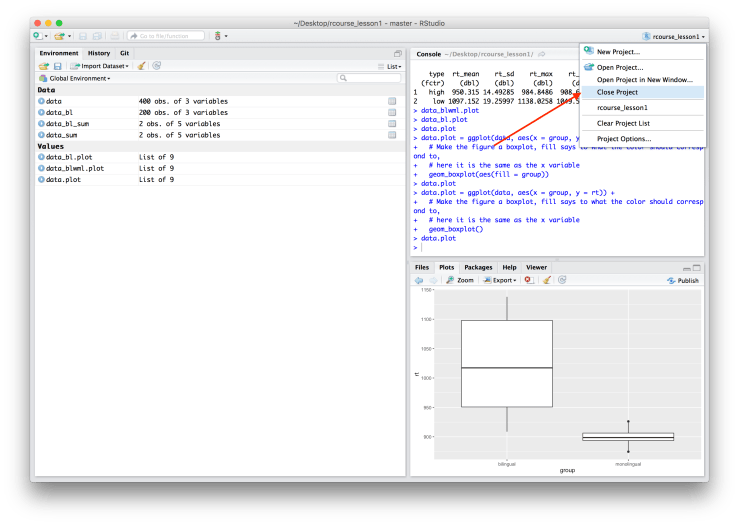Expand the data_bl_sum object
The height and width of the screenshot is (525, 739).
pyautogui.click(x=41, y=123)
